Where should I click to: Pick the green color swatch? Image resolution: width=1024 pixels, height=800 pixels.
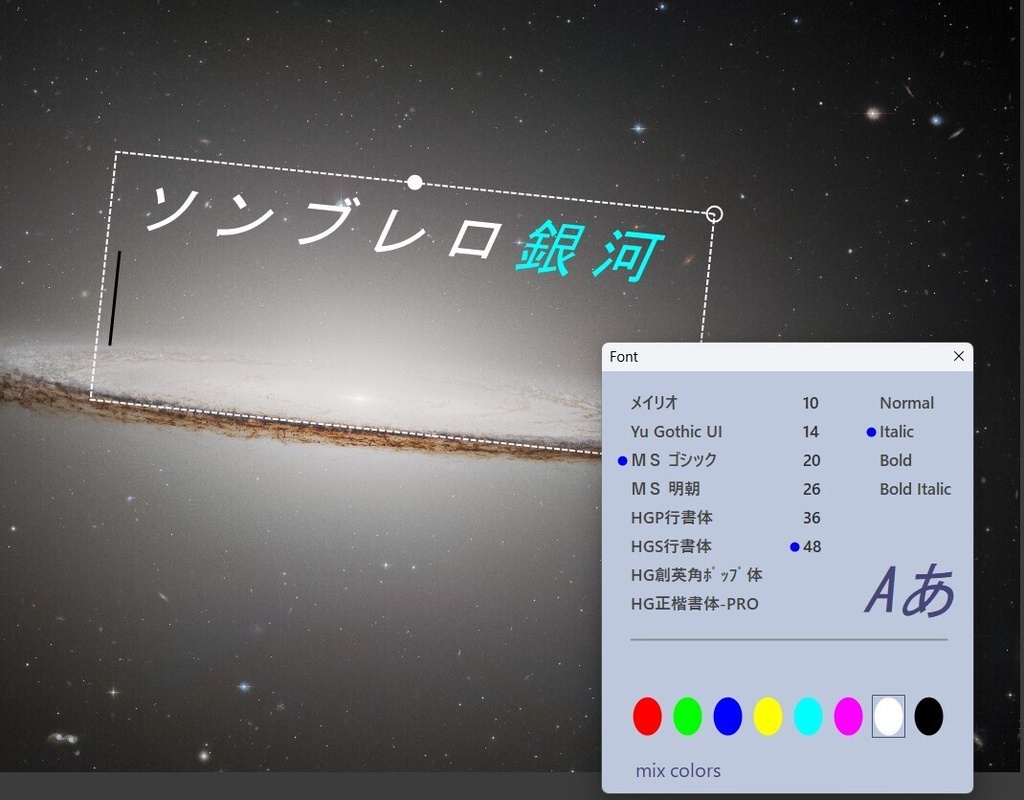coord(688,716)
